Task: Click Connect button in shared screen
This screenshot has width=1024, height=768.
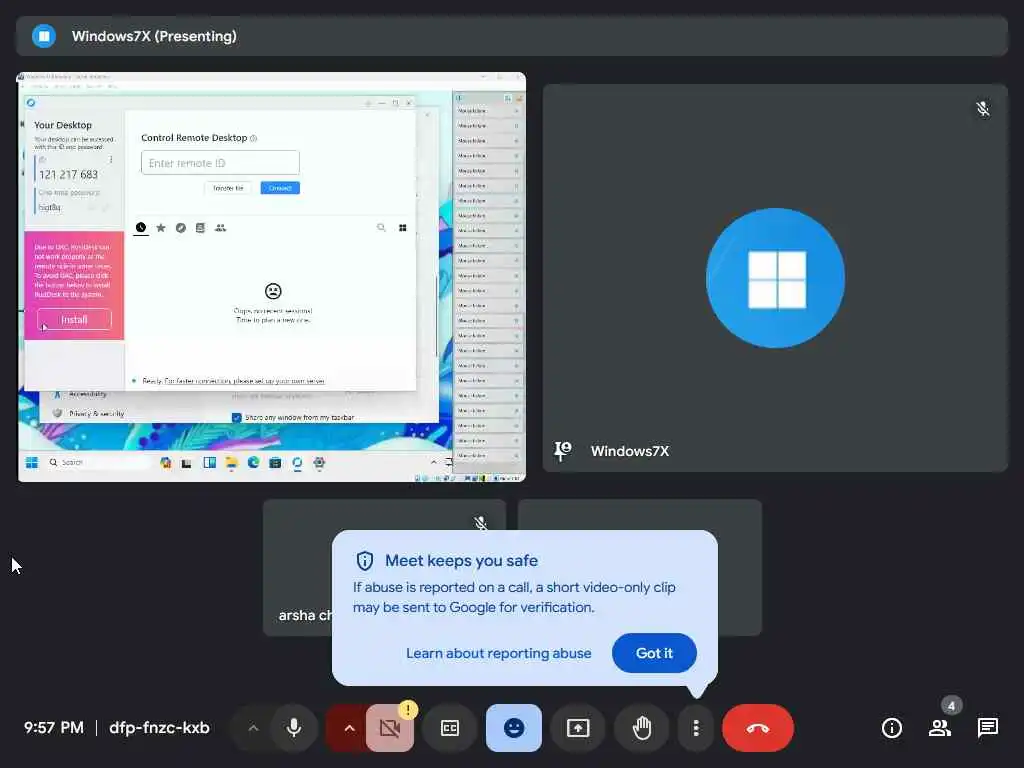Action: tap(280, 188)
